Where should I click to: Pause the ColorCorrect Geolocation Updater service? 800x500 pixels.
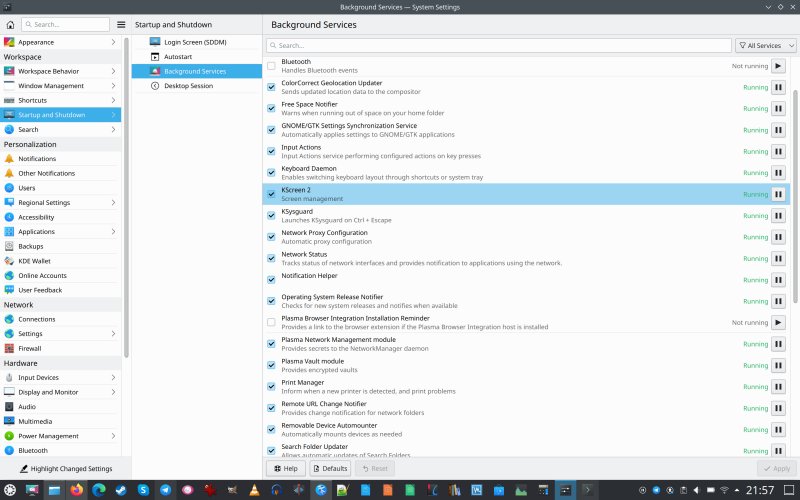[x=778, y=87]
